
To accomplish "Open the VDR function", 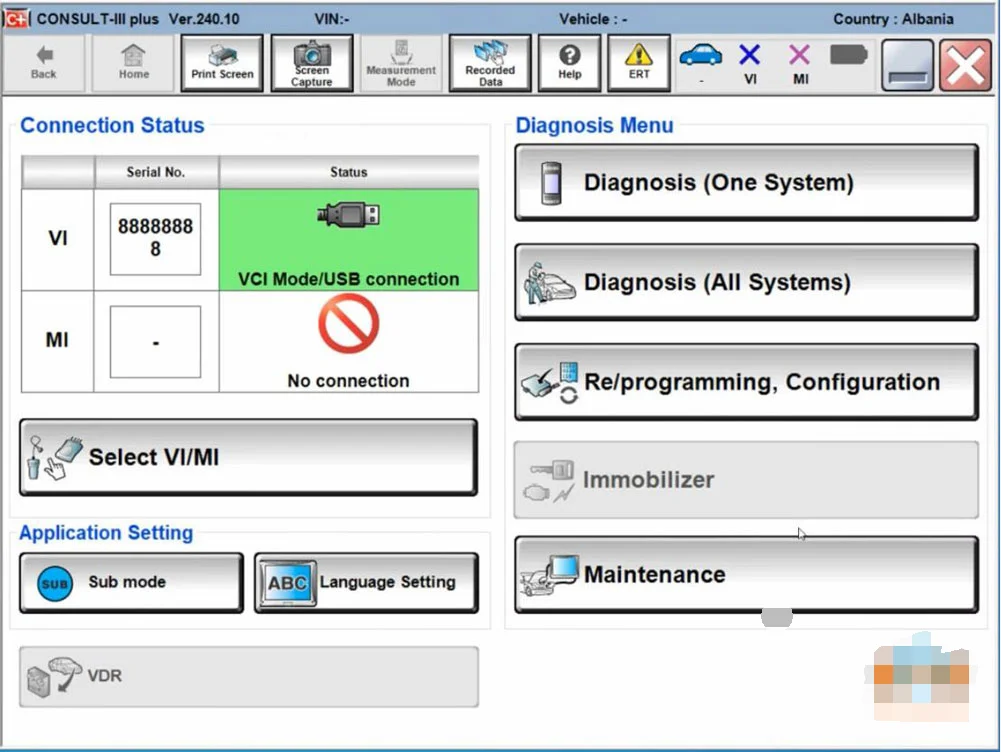I will [247, 677].
